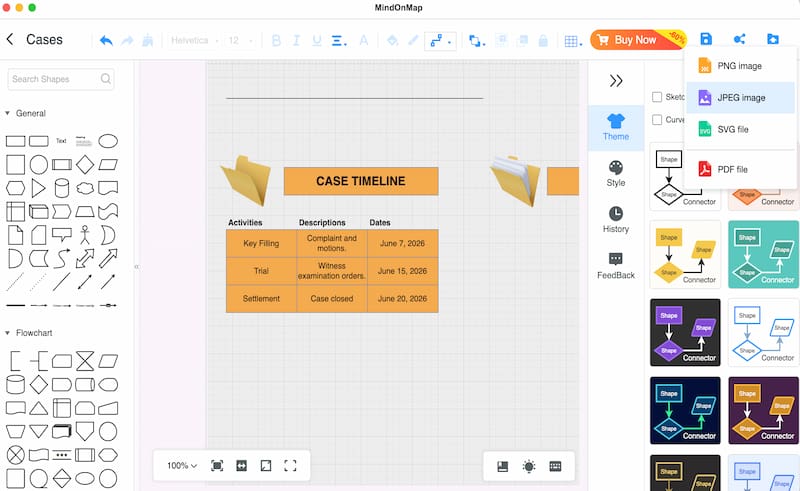This screenshot has height=491, width=800.
Task: Lock the selected shape
Action: pos(543,41)
